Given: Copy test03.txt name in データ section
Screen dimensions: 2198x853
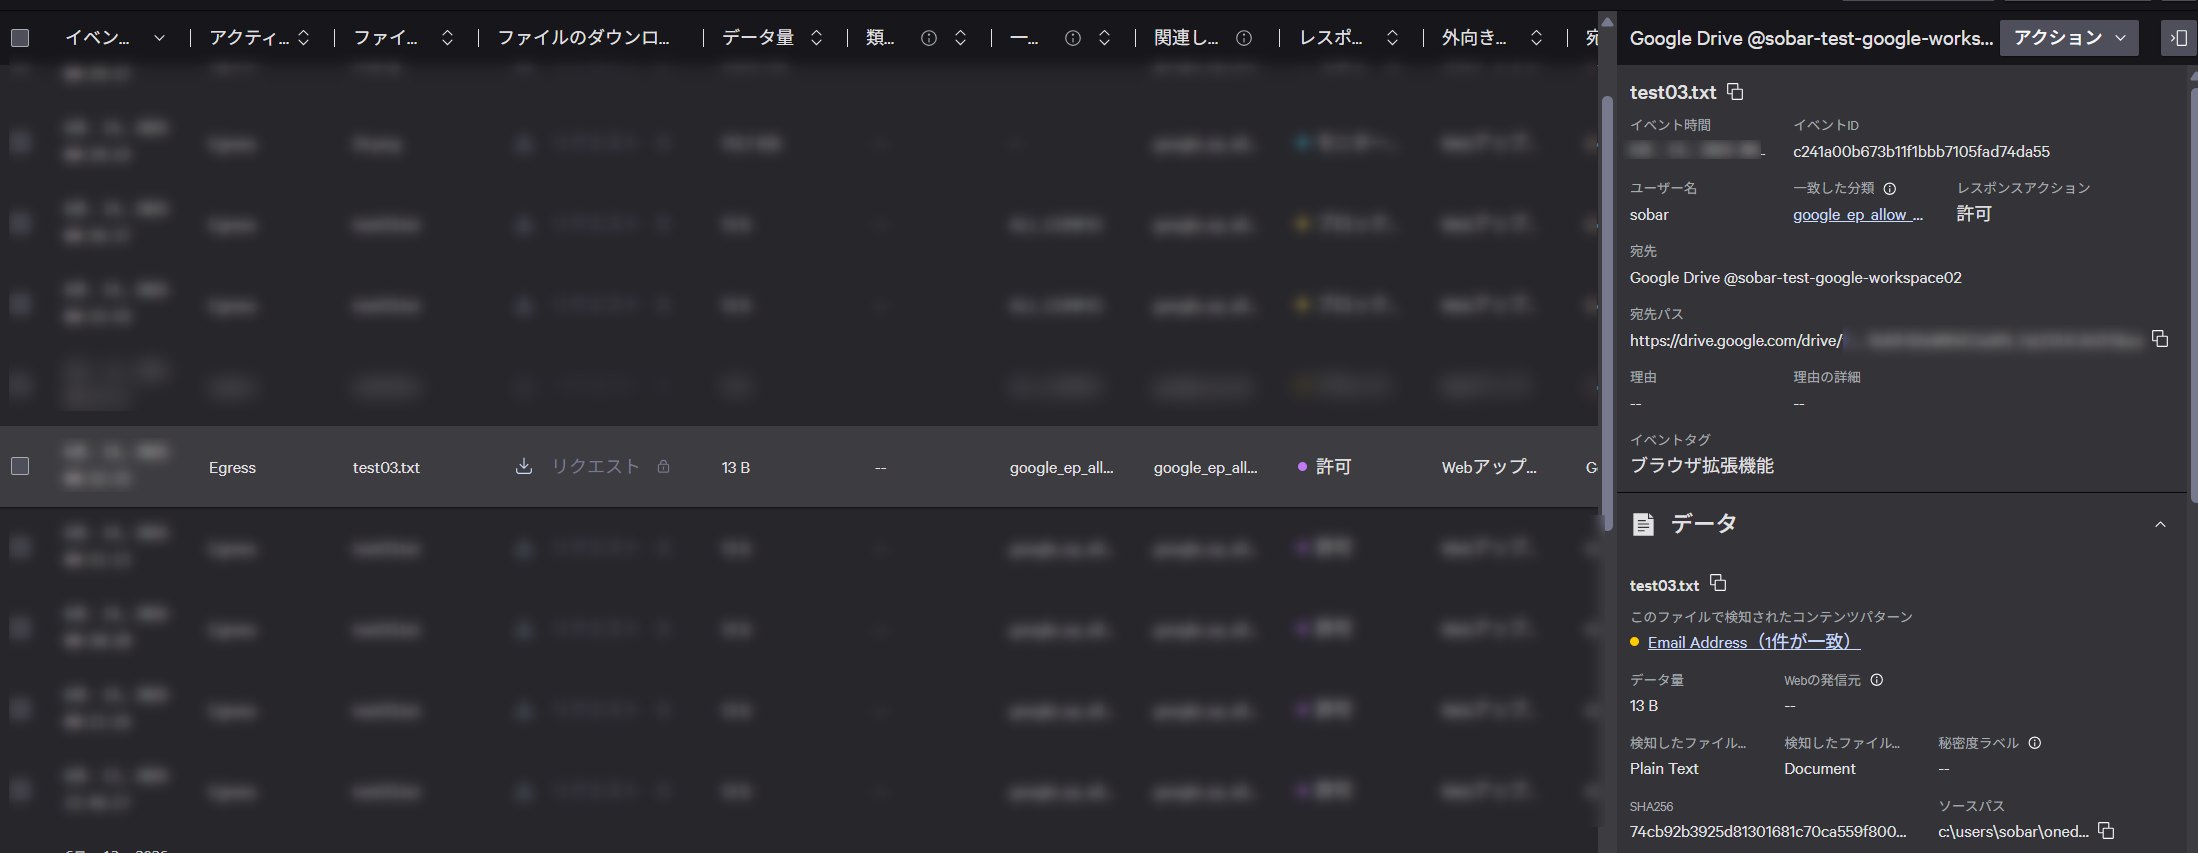Looking at the screenshot, I should [x=1718, y=583].
